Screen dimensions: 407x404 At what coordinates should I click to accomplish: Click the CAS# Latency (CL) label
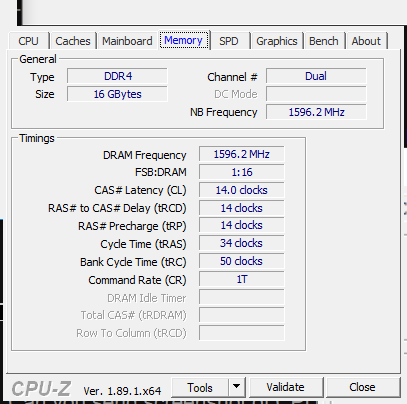(140, 190)
